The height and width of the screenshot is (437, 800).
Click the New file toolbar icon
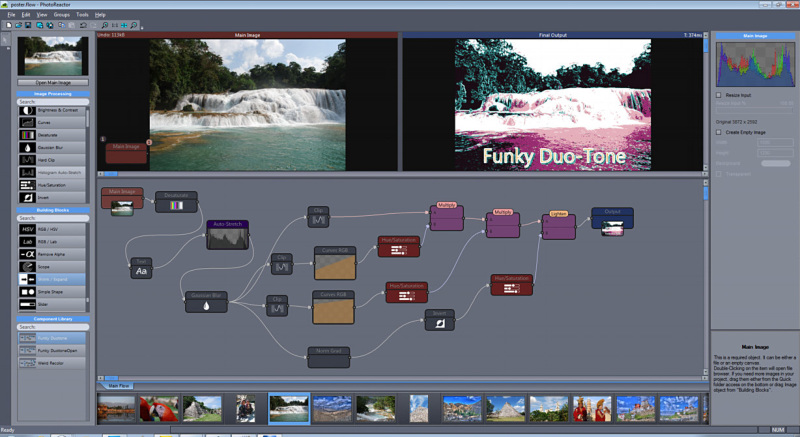9,25
